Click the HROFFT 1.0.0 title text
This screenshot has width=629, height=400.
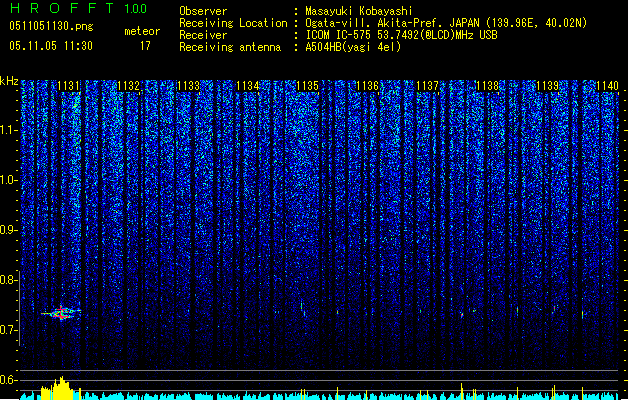[x=78, y=8]
